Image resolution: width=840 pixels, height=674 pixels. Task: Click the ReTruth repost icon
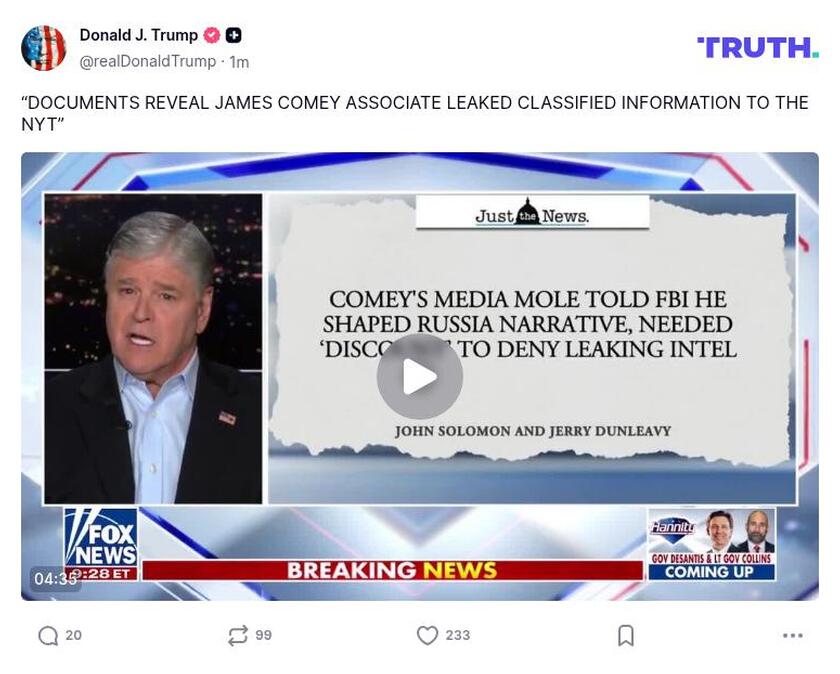tap(238, 635)
